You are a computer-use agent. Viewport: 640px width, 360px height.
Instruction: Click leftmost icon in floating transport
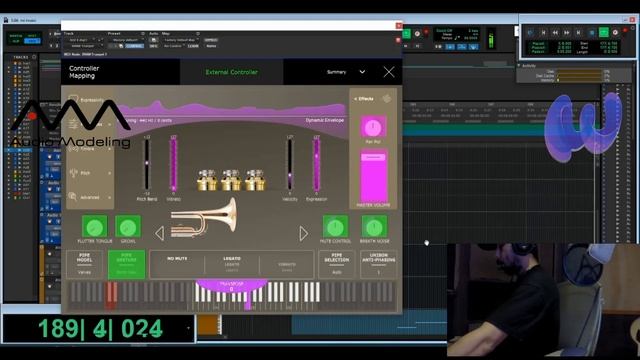click(530, 32)
